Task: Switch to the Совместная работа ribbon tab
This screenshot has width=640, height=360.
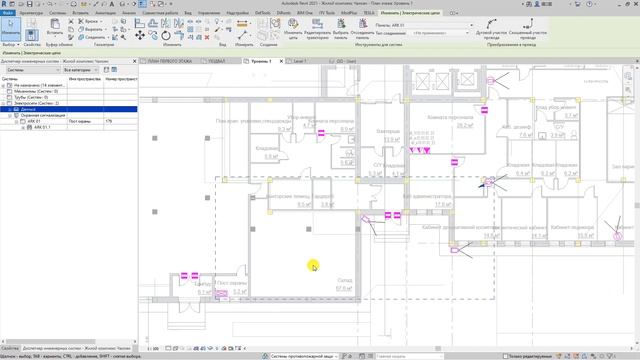Action: (160, 13)
